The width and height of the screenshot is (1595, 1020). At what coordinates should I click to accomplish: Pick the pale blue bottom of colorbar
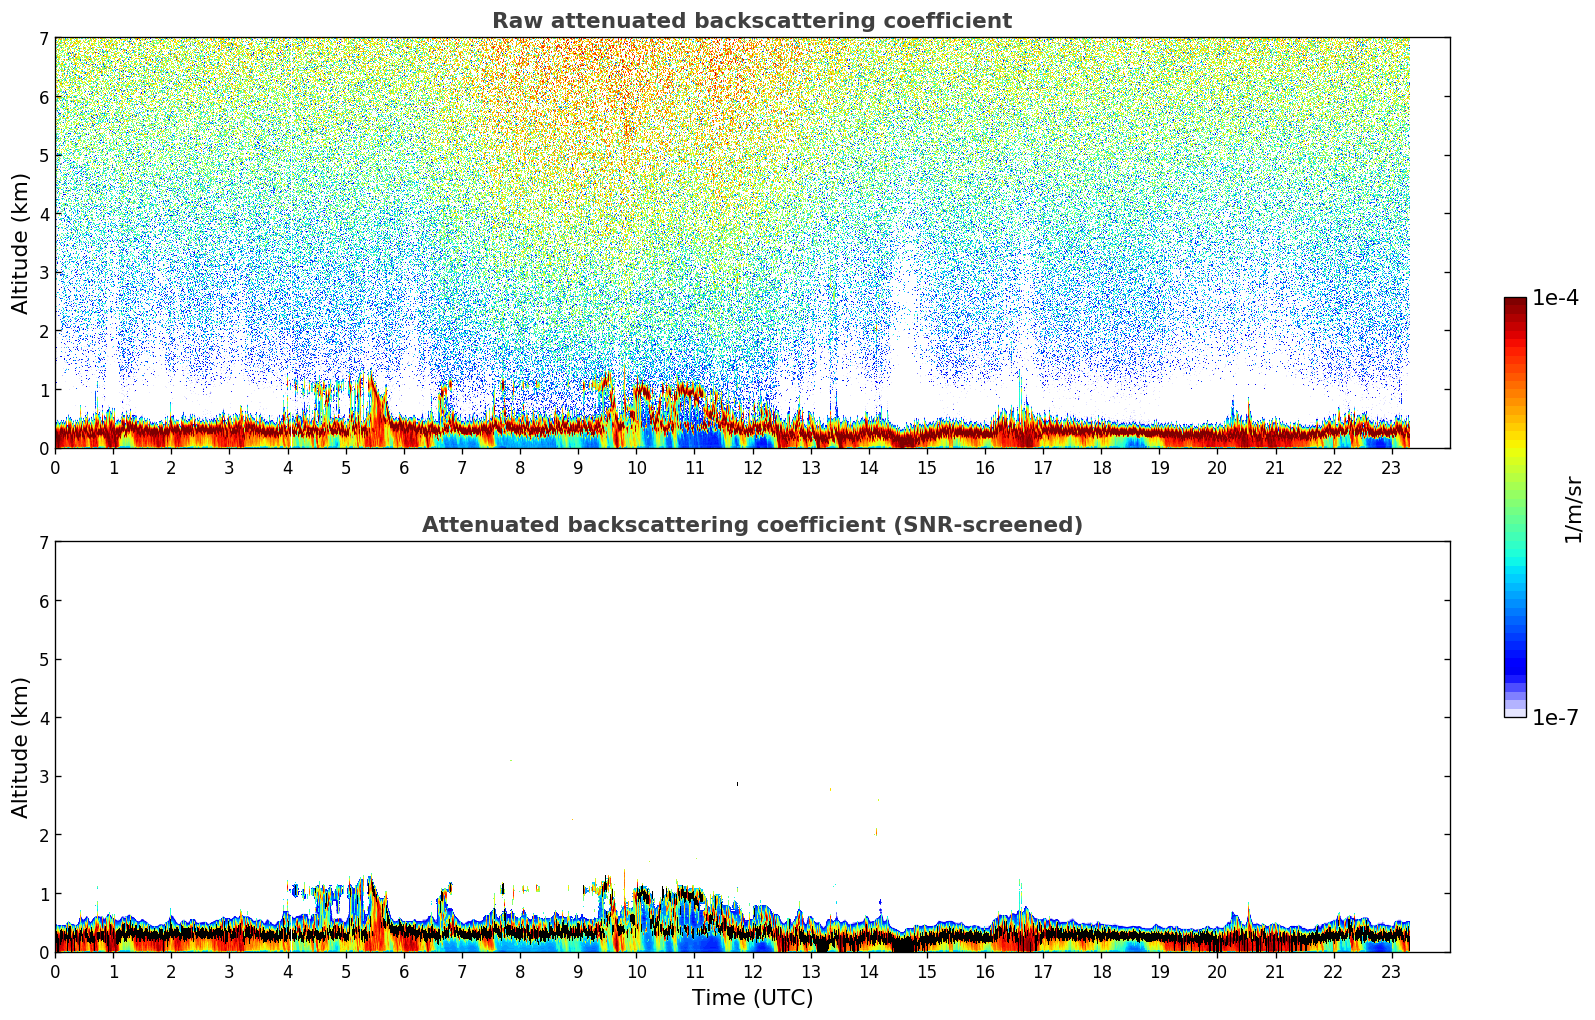[1515, 710]
